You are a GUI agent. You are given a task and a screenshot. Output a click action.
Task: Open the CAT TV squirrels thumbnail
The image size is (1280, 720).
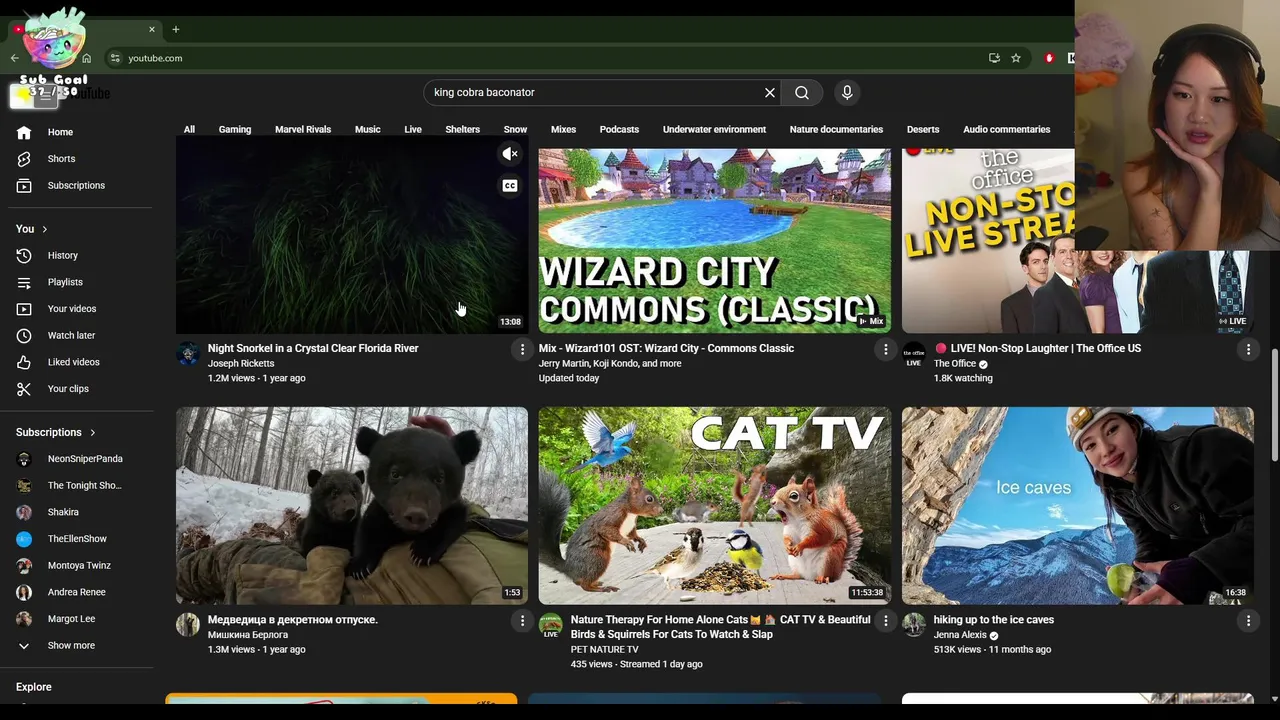click(714, 505)
